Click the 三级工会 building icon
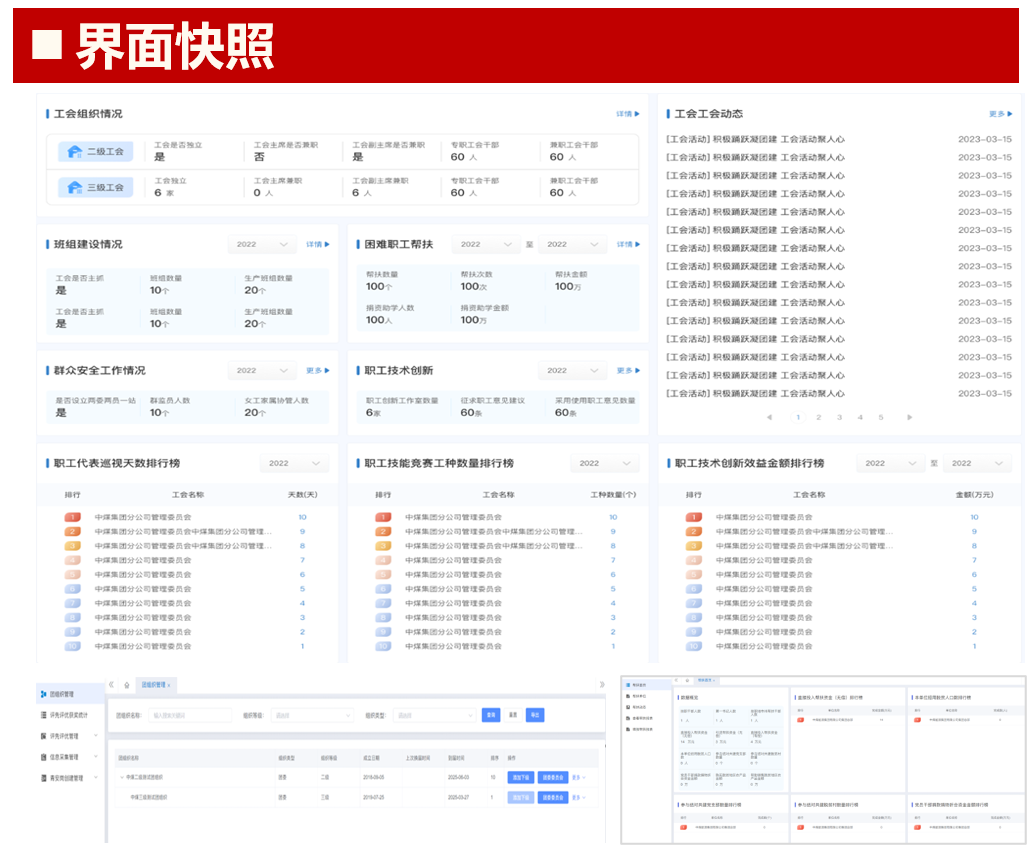1027x845 pixels. coord(74,187)
